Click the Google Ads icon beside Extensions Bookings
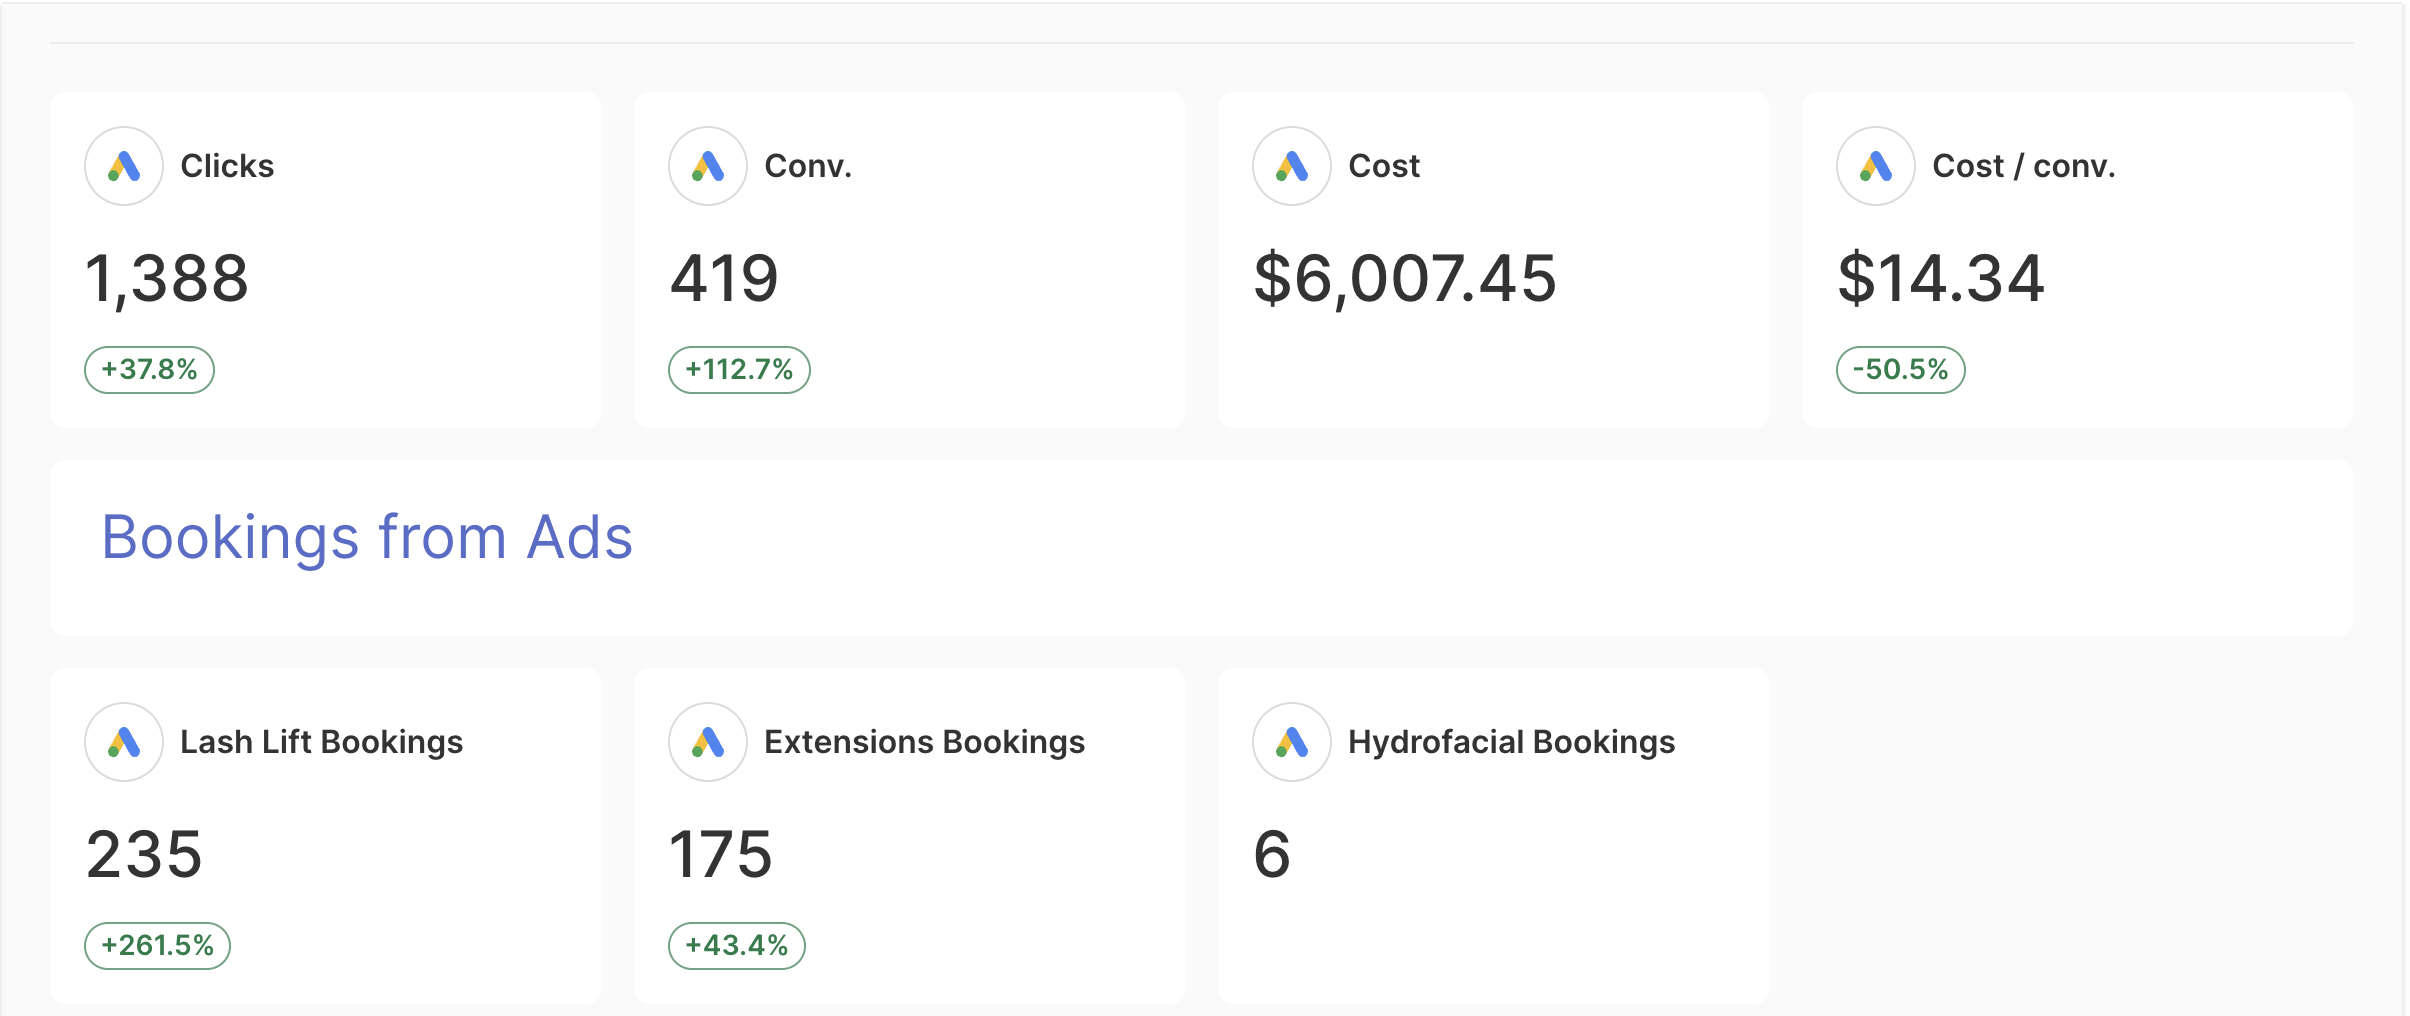The image size is (2410, 1016). coord(708,742)
